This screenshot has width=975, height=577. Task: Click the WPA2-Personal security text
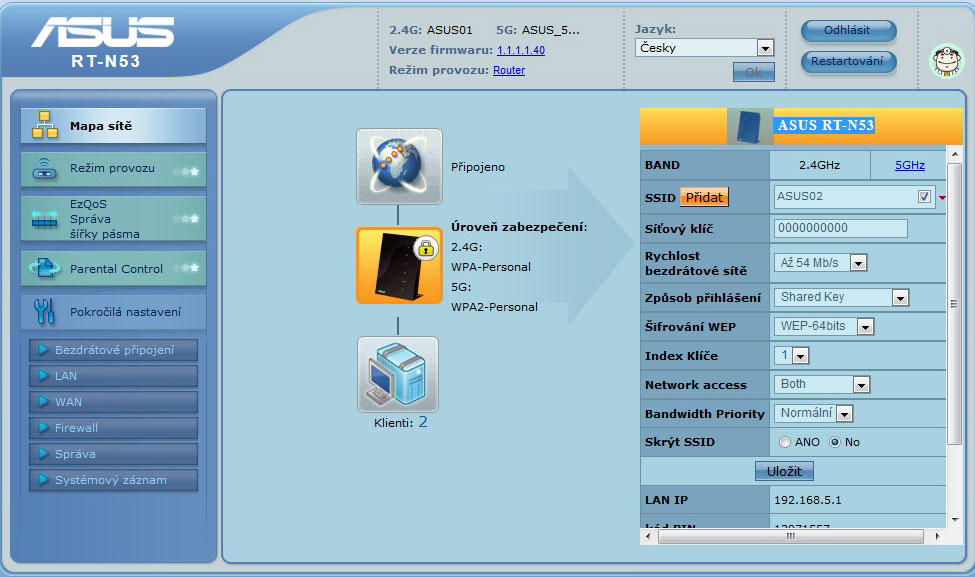pyautogui.click(x=494, y=307)
